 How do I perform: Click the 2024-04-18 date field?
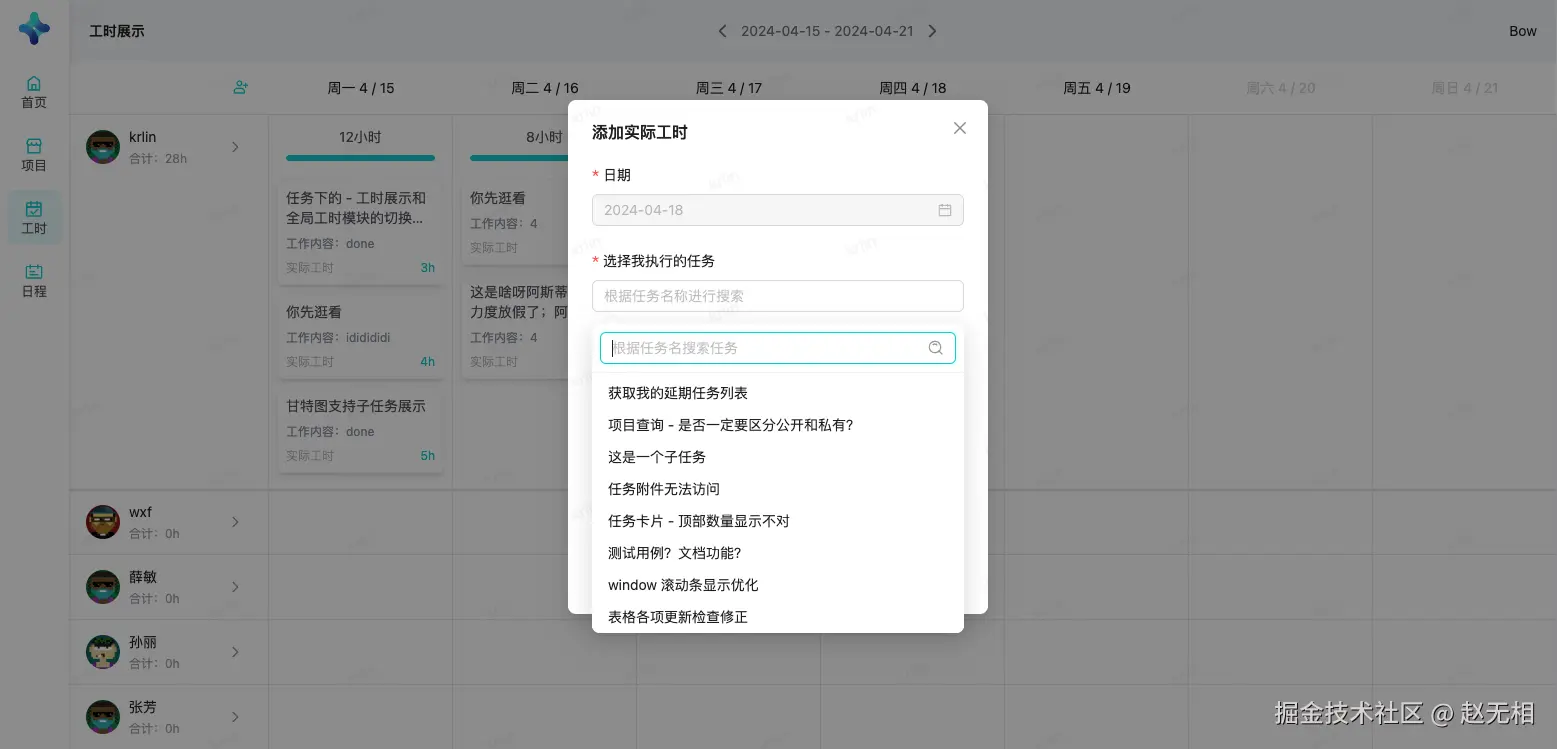pos(778,210)
